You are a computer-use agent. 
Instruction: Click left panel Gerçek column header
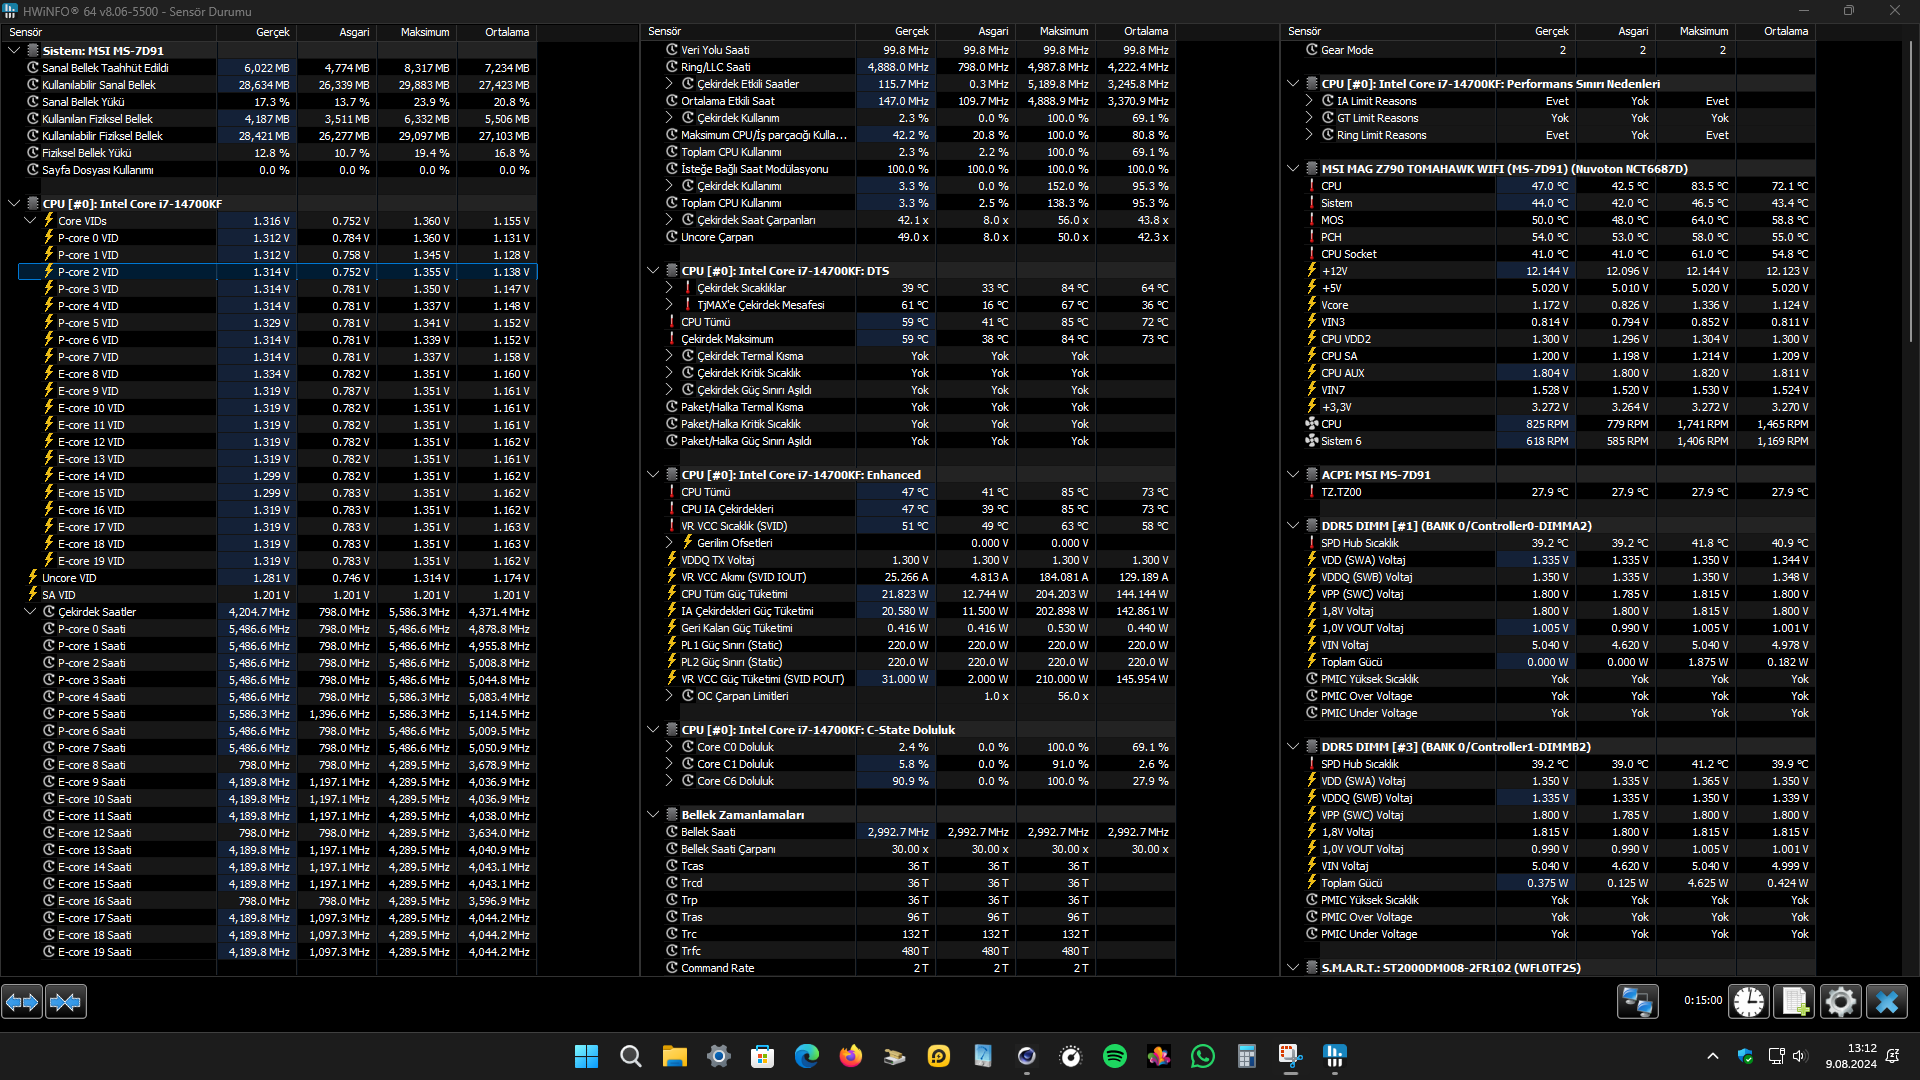257,32
